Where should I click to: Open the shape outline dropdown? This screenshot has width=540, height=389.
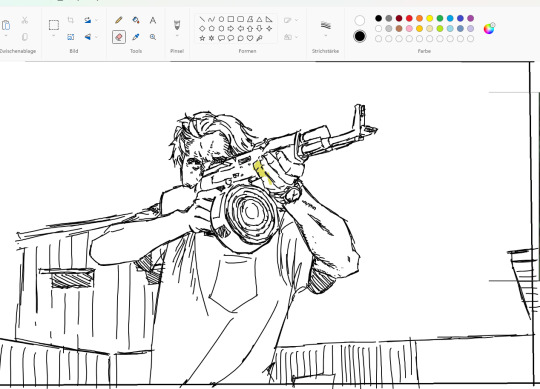pyautogui.click(x=291, y=20)
